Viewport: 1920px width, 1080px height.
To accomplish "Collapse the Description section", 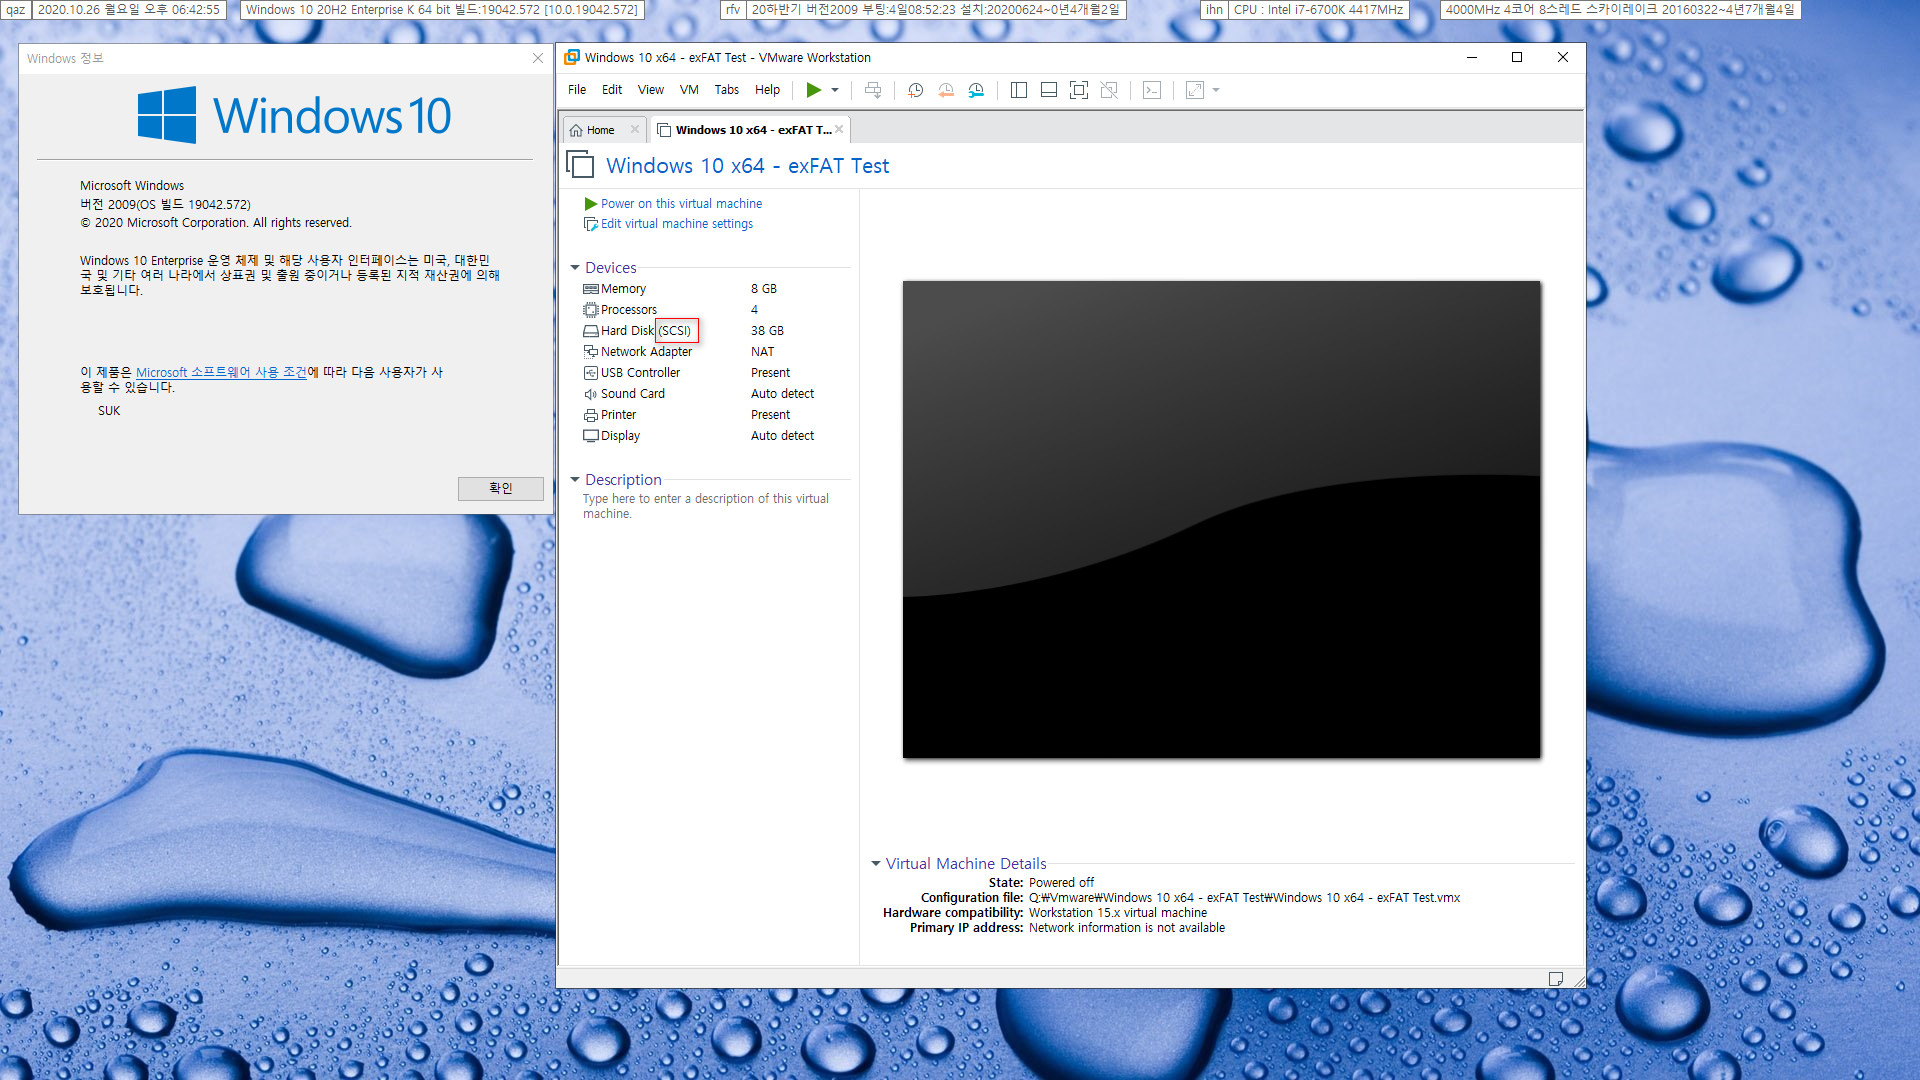I will [x=575, y=480].
